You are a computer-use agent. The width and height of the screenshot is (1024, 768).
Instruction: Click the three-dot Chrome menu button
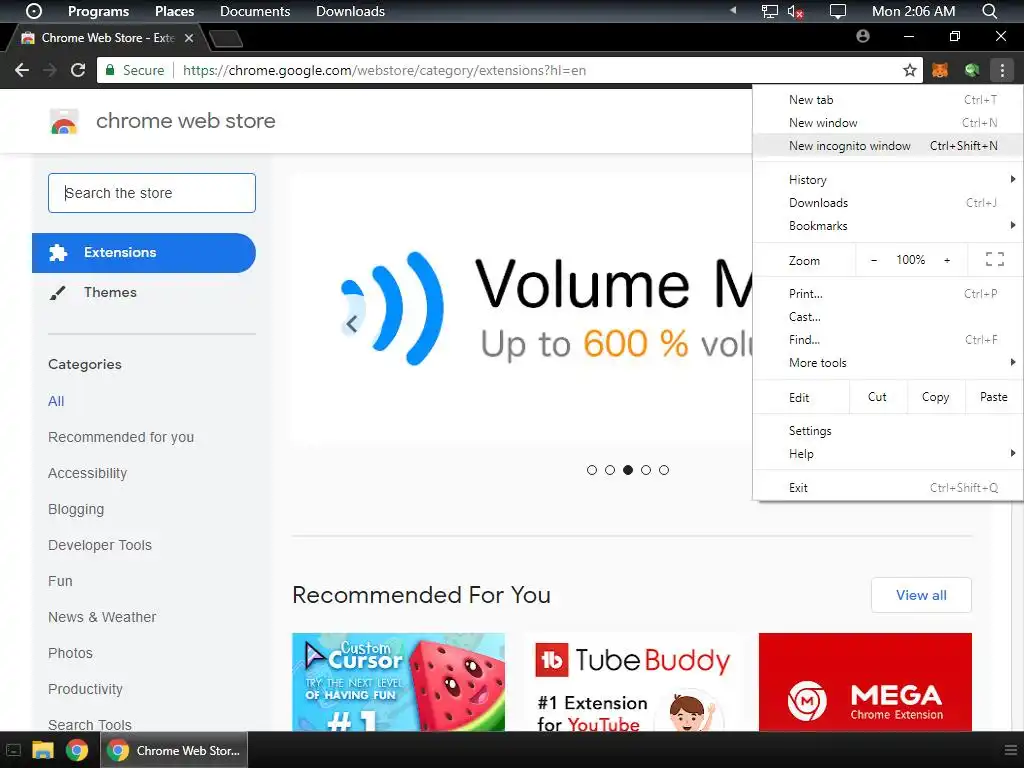pyautogui.click(x=1002, y=70)
